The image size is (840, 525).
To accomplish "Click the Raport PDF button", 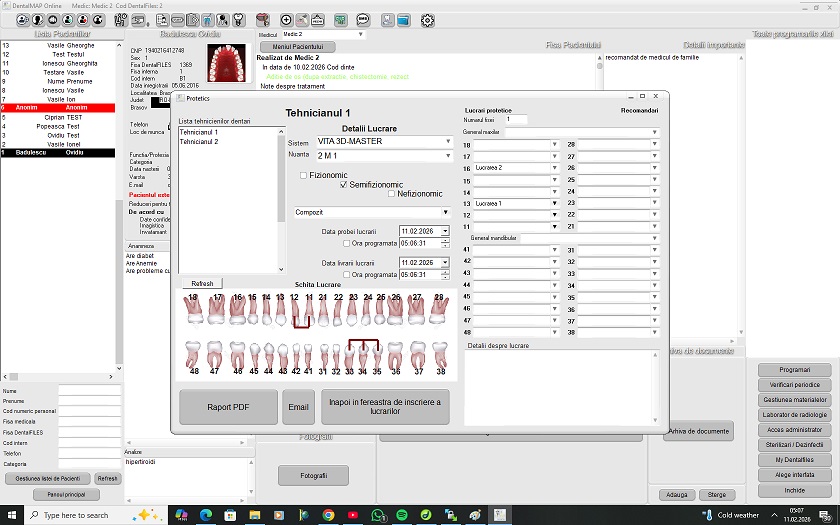I will (228, 407).
